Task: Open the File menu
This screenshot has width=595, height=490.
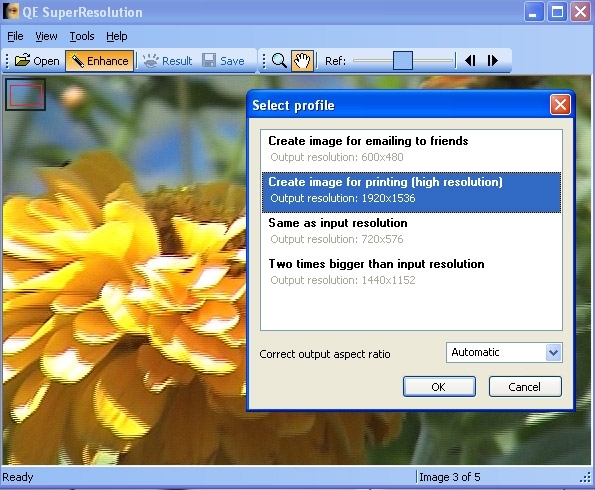Action: 15,36
